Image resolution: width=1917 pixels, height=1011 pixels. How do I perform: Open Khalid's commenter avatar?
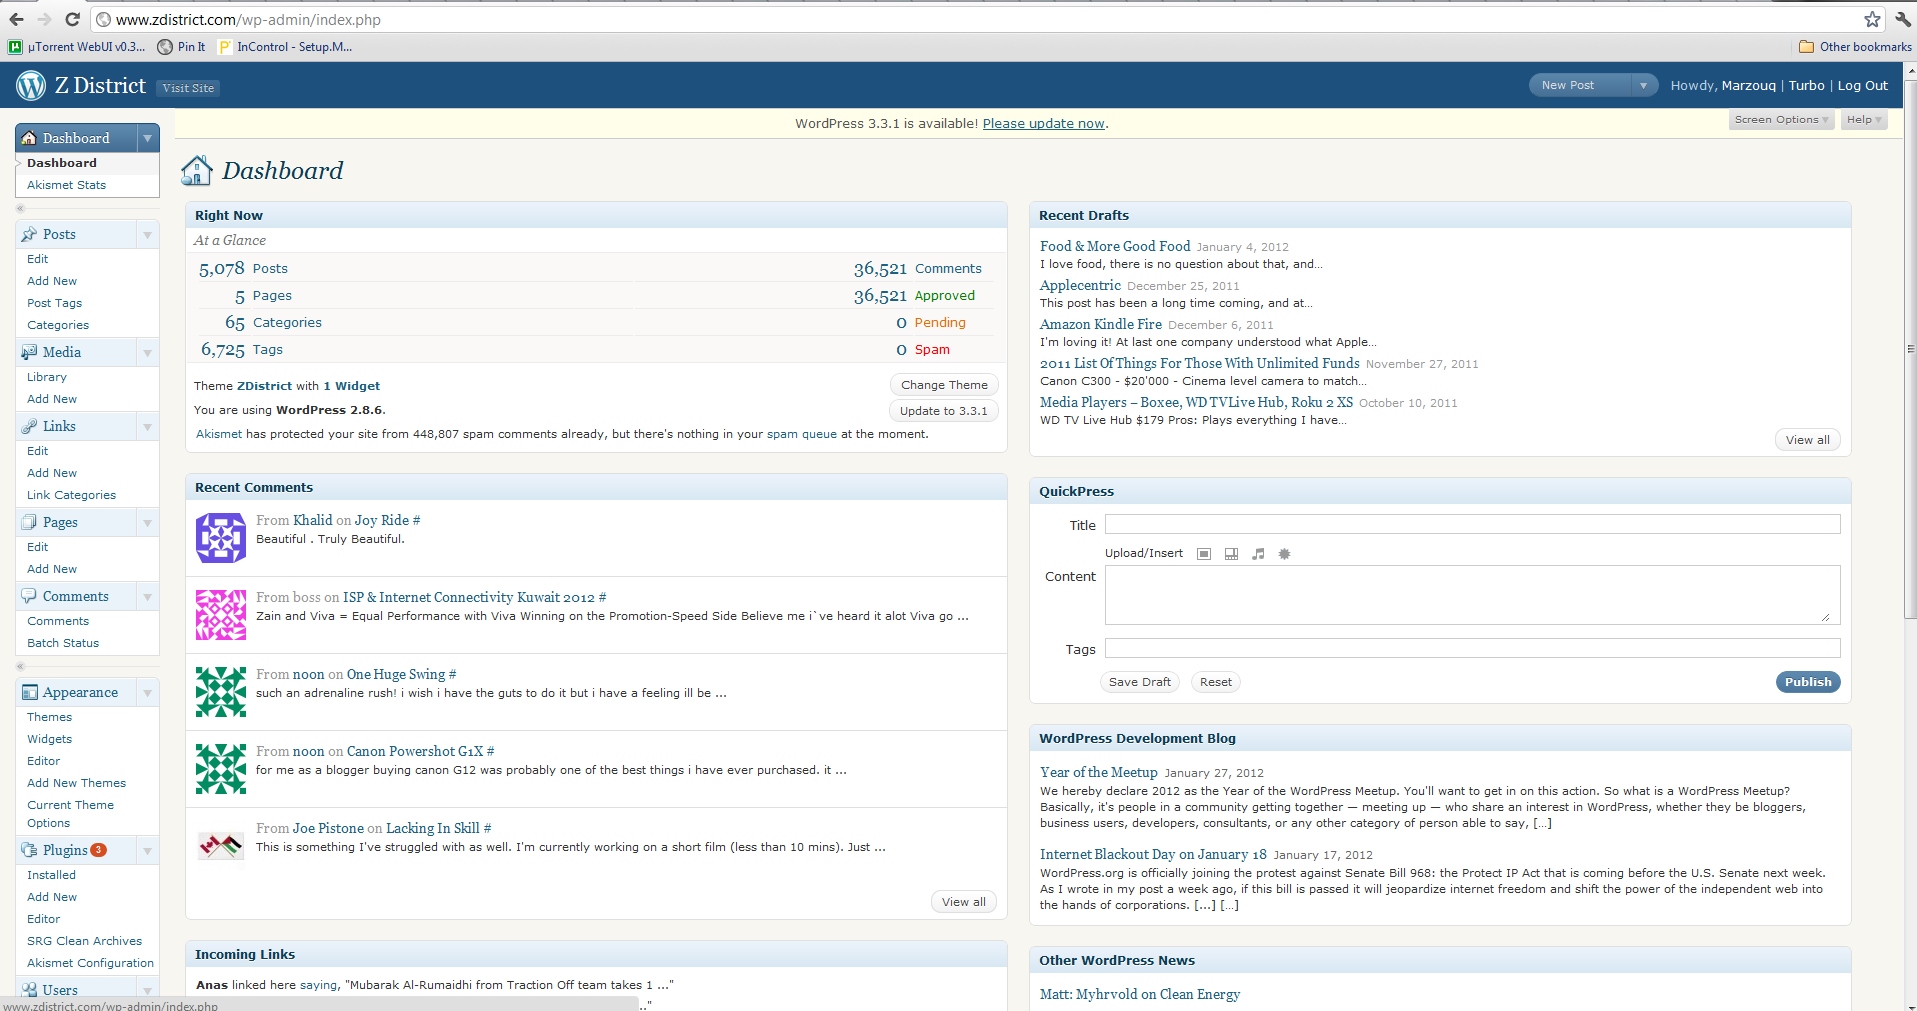click(x=221, y=538)
